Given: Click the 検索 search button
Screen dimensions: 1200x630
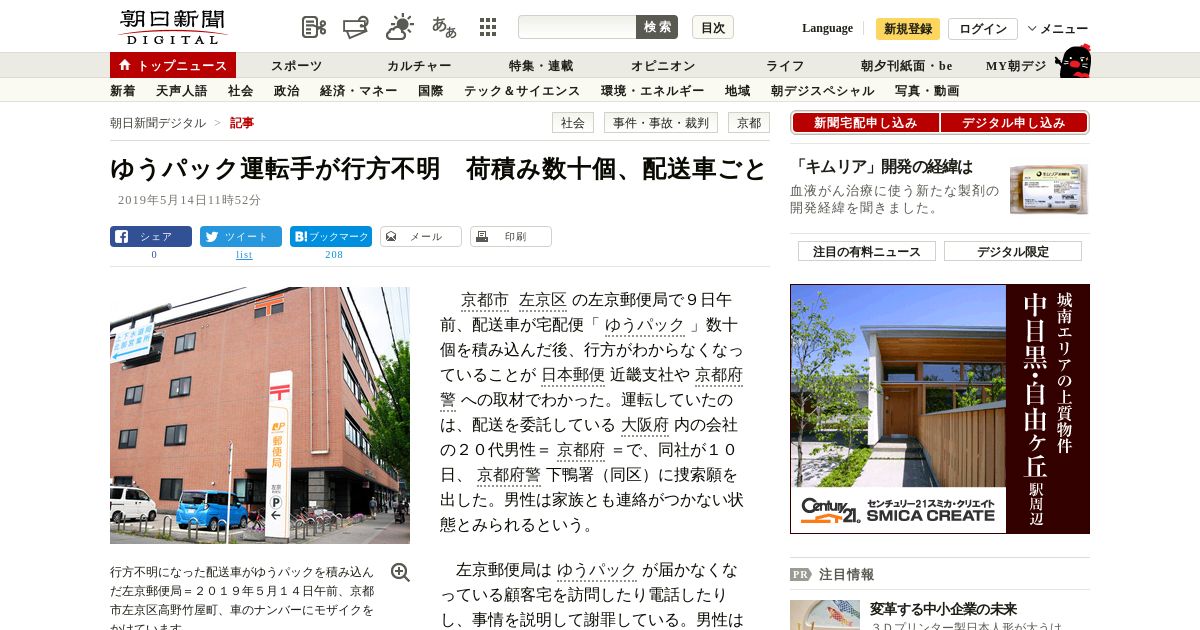Looking at the screenshot, I should 657,27.
